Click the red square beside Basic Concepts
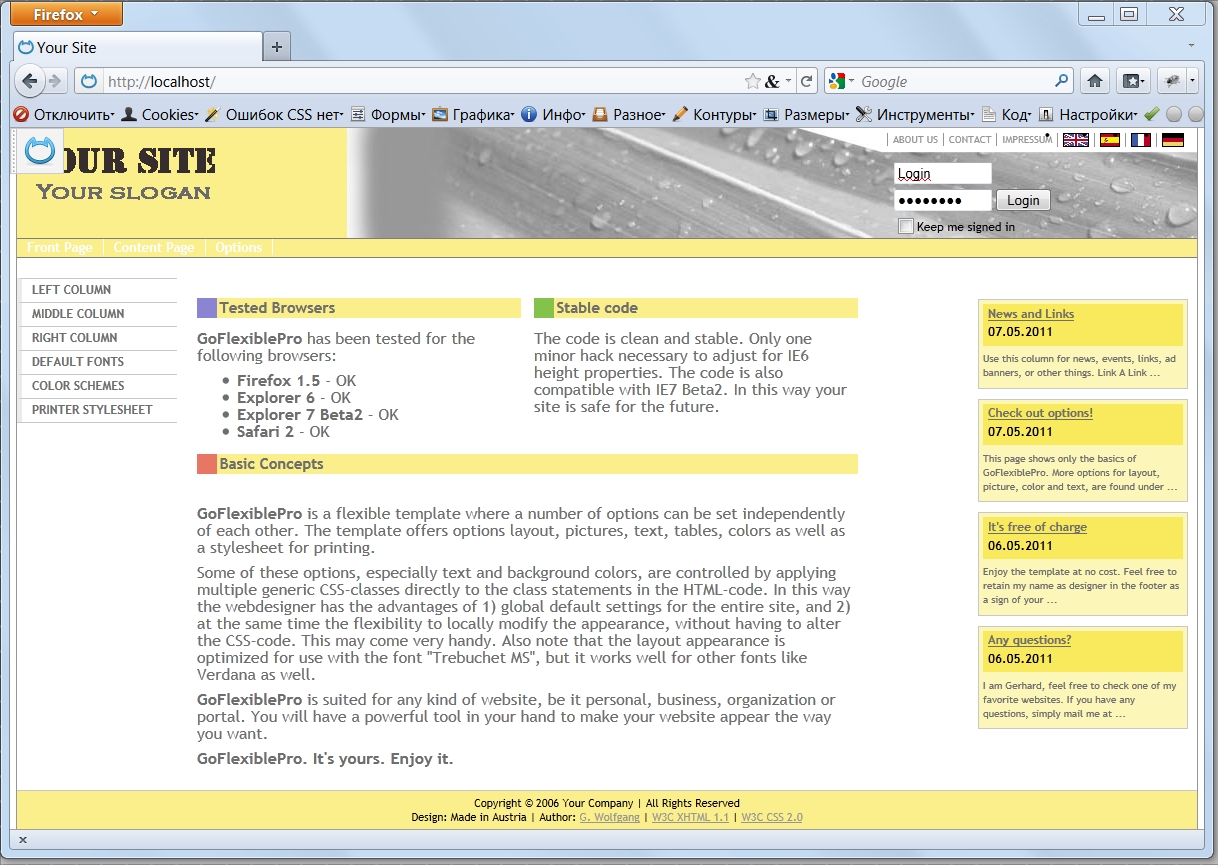Viewport: 1218px width, 865px height. point(207,464)
